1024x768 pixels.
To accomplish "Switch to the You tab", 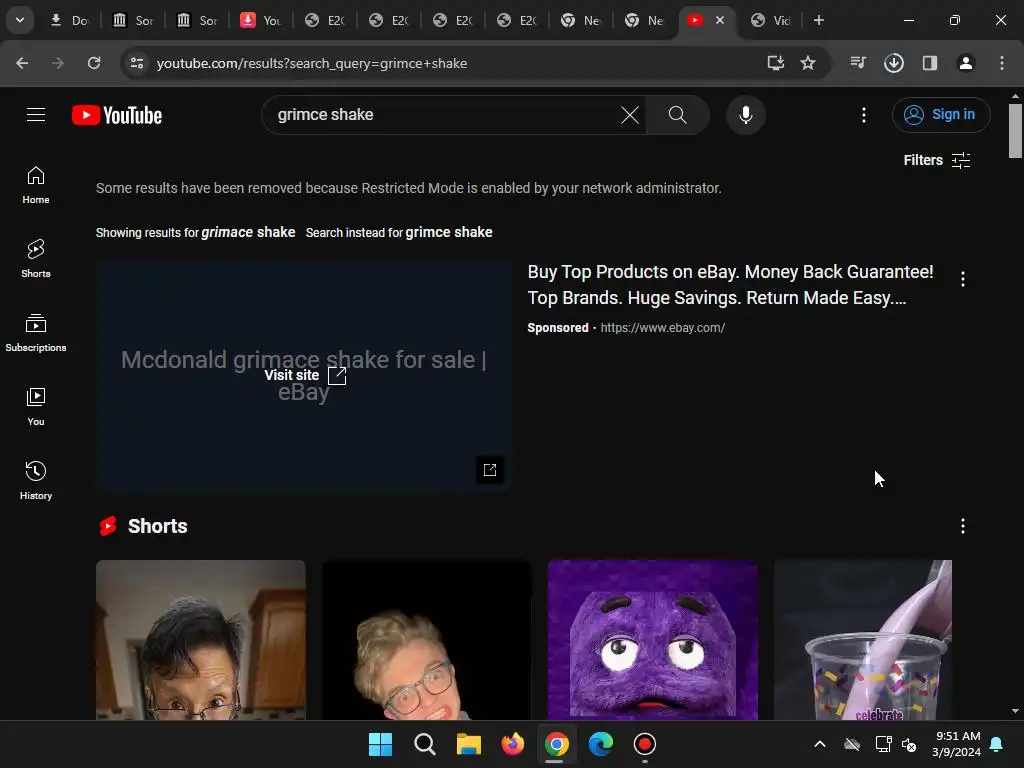I will point(261,20).
